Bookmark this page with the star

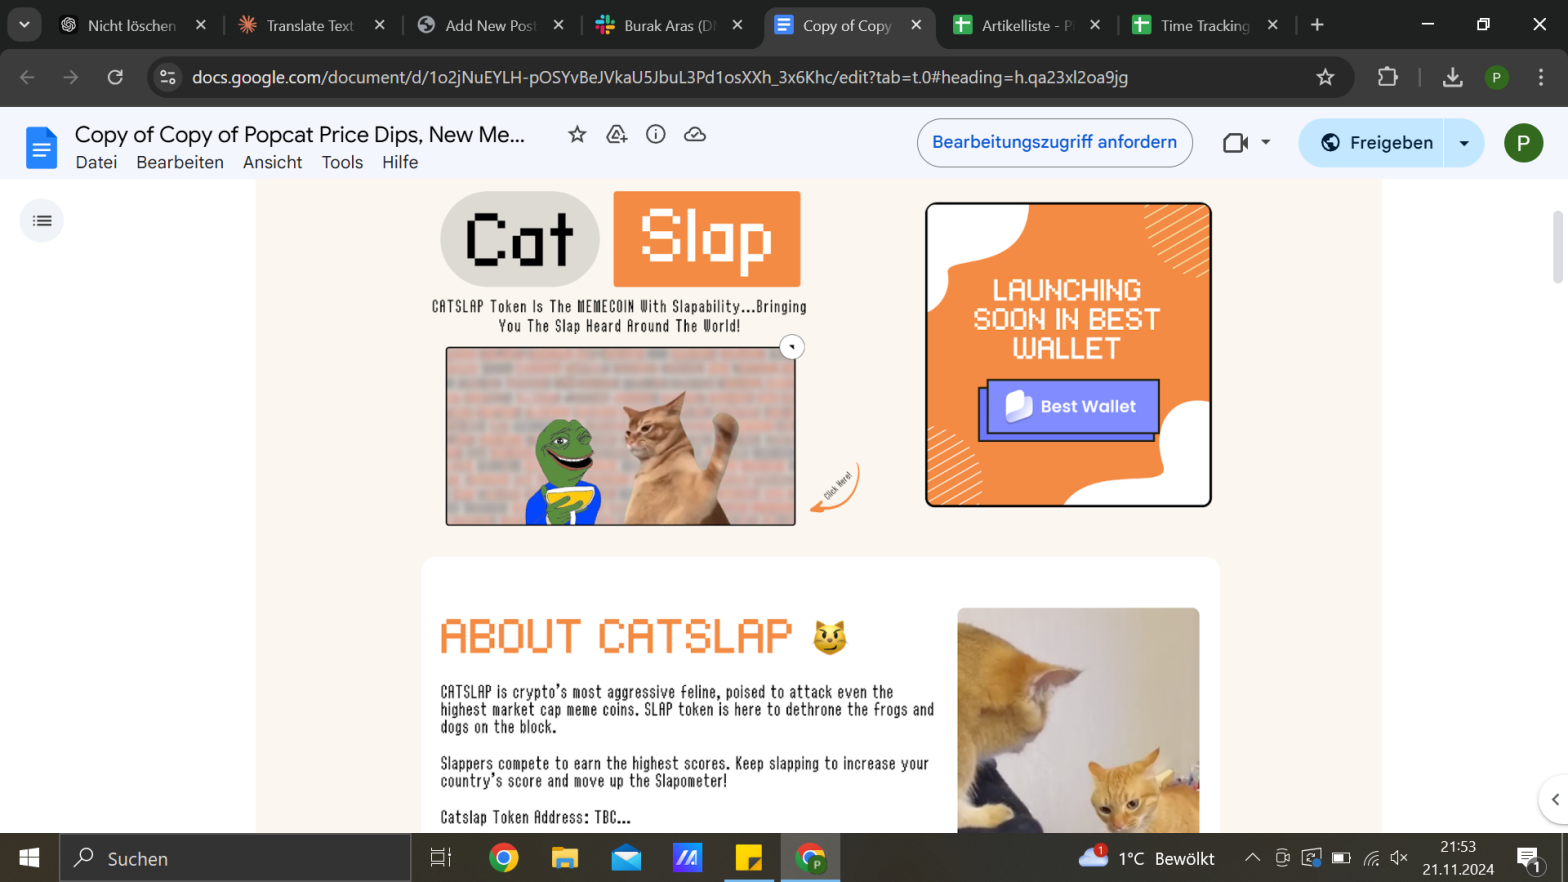click(x=1325, y=77)
